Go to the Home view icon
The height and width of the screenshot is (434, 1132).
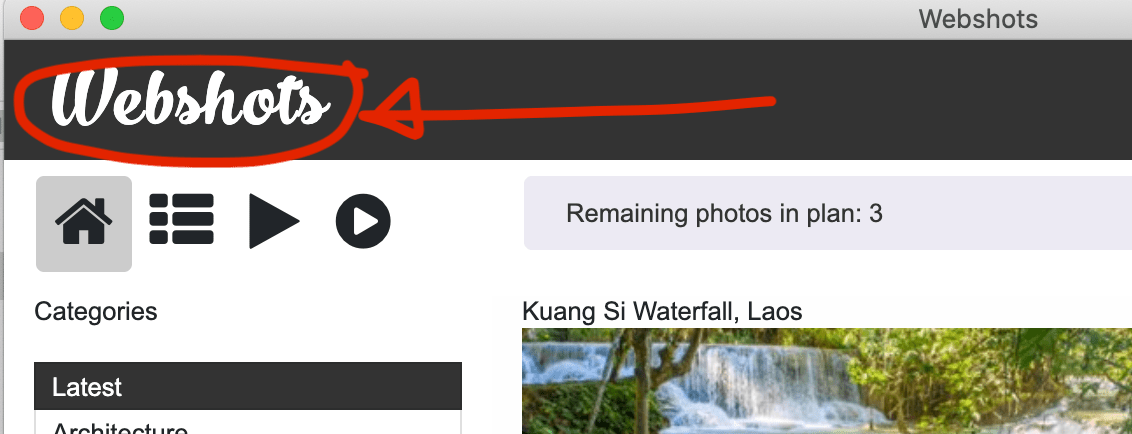point(84,223)
